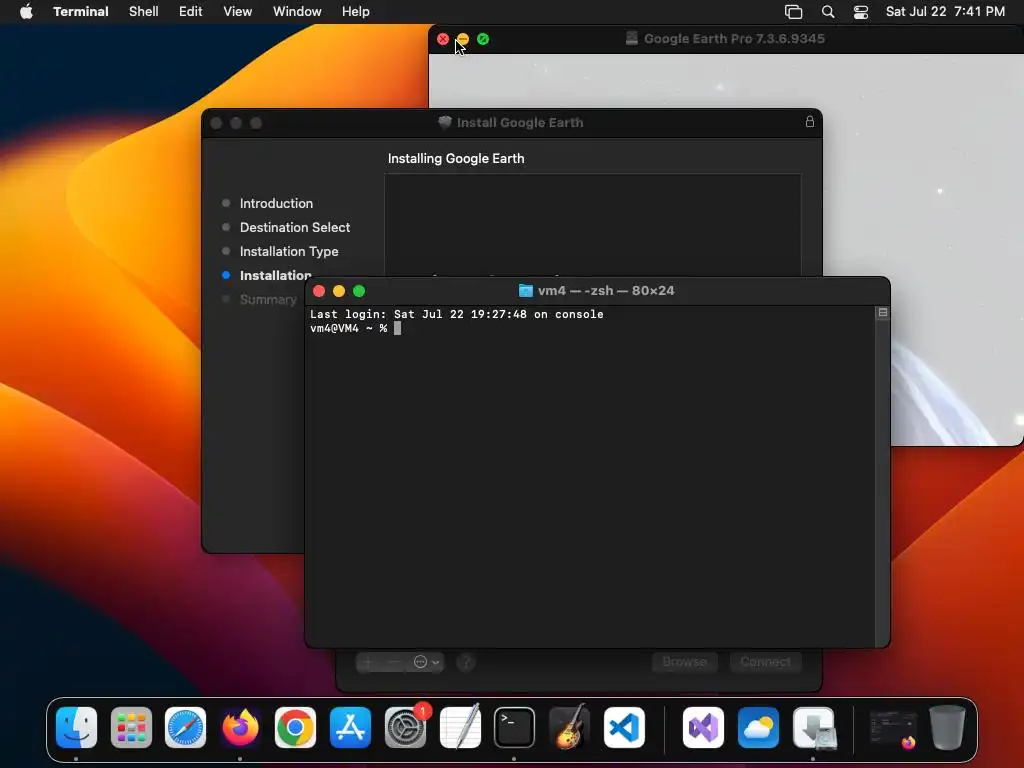Open Spotlight search in menu bar
Viewport: 1024px width, 768px height.
tap(828, 12)
